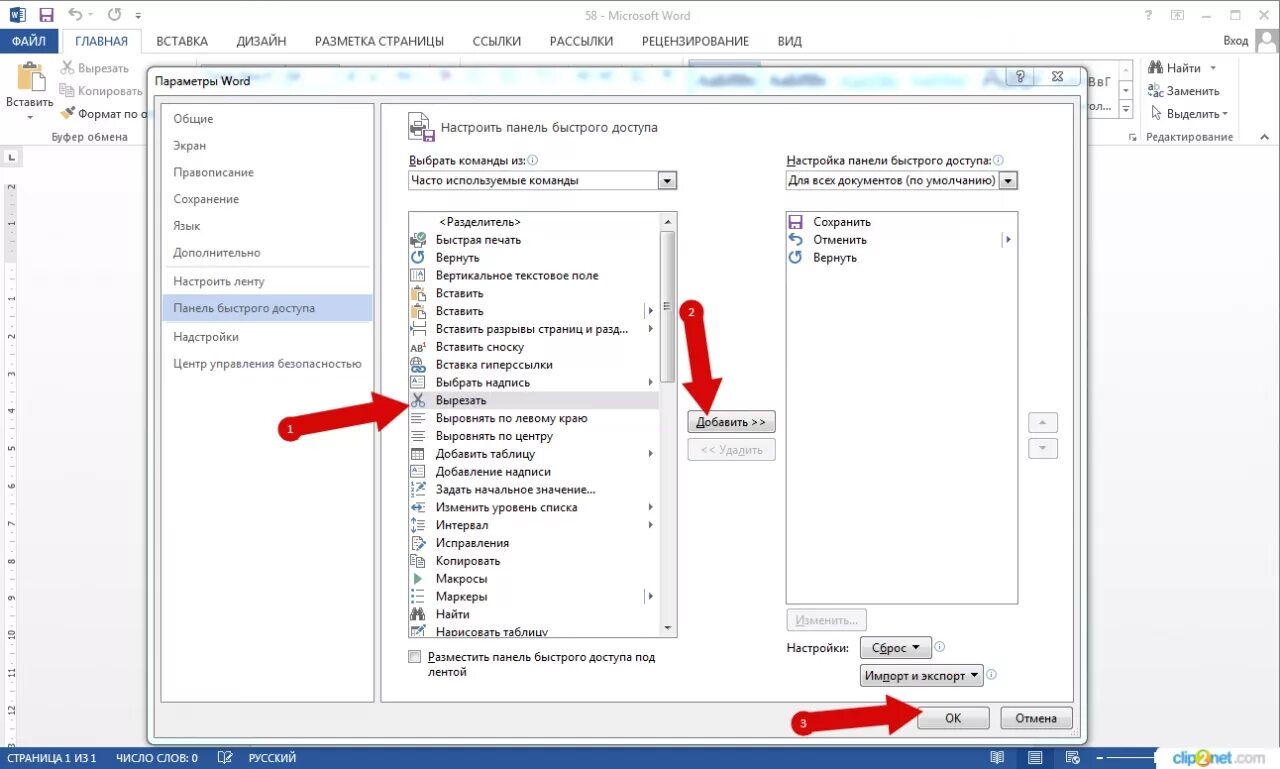Click the Redo icon next to 'Вернуть' in the right list

coord(796,258)
